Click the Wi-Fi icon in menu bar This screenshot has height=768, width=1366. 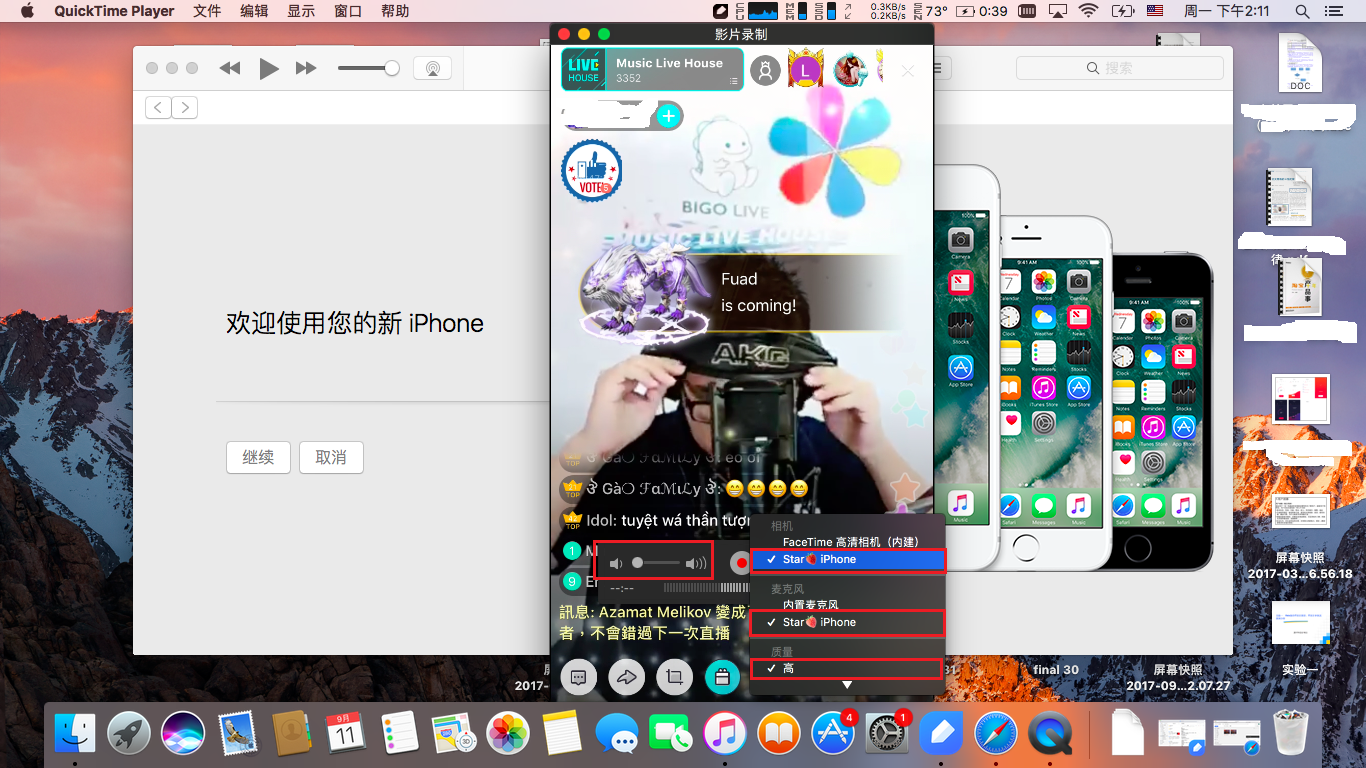tap(1088, 11)
